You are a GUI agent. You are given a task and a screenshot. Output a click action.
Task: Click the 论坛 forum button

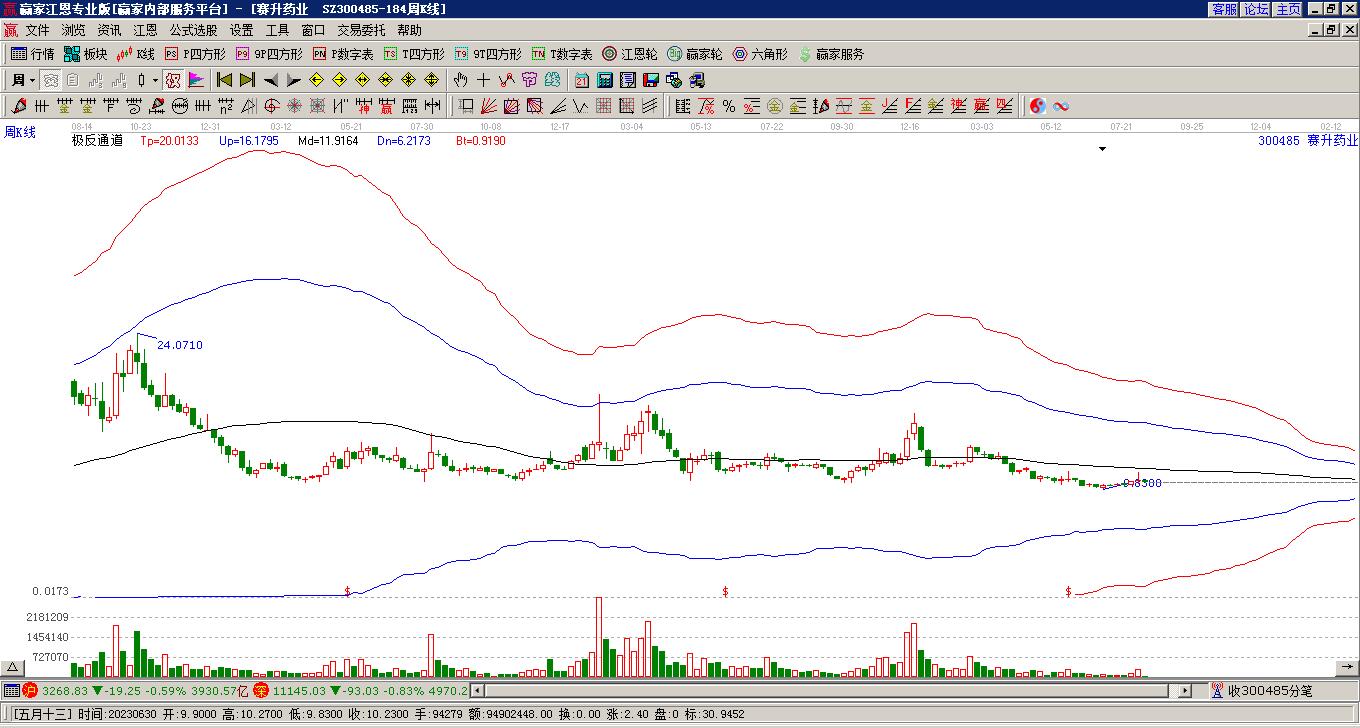pos(1256,9)
